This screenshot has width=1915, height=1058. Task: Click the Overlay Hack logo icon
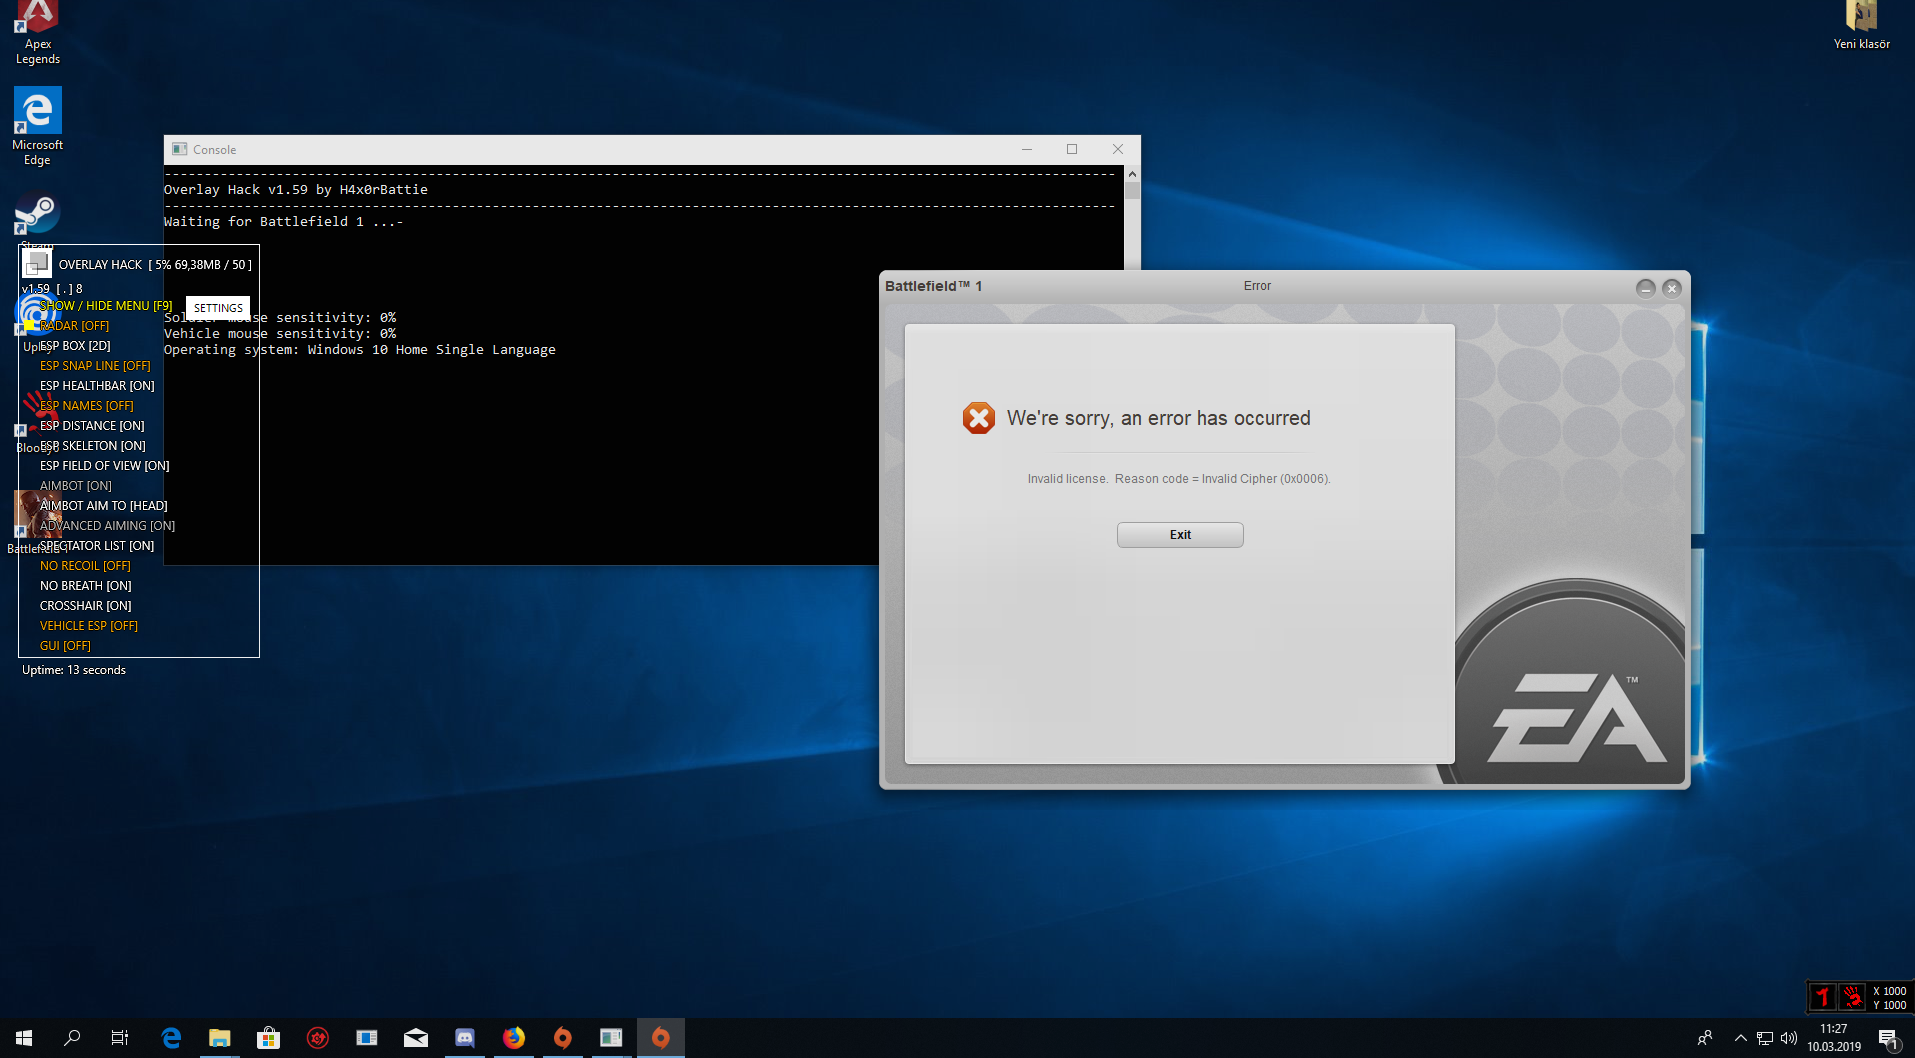pos(37,263)
